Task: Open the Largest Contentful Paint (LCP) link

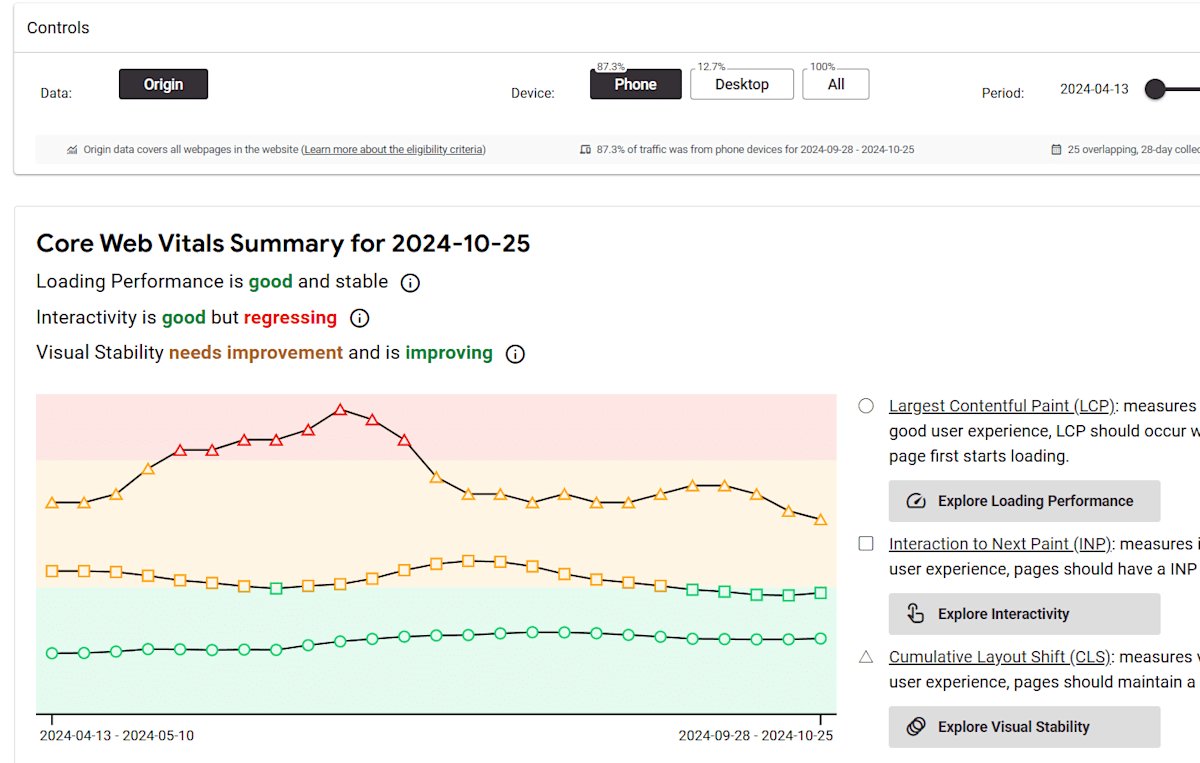Action: click(1002, 406)
